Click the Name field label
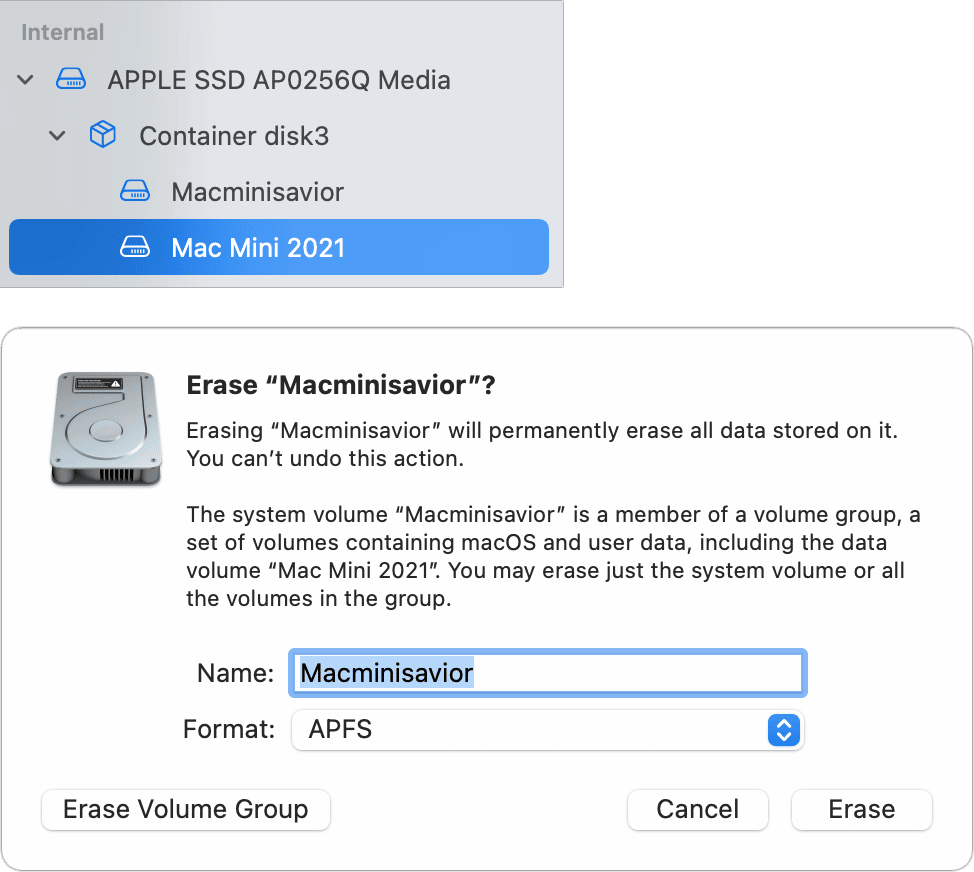The width and height of the screenshot is (974, 872). coord(235,673)
